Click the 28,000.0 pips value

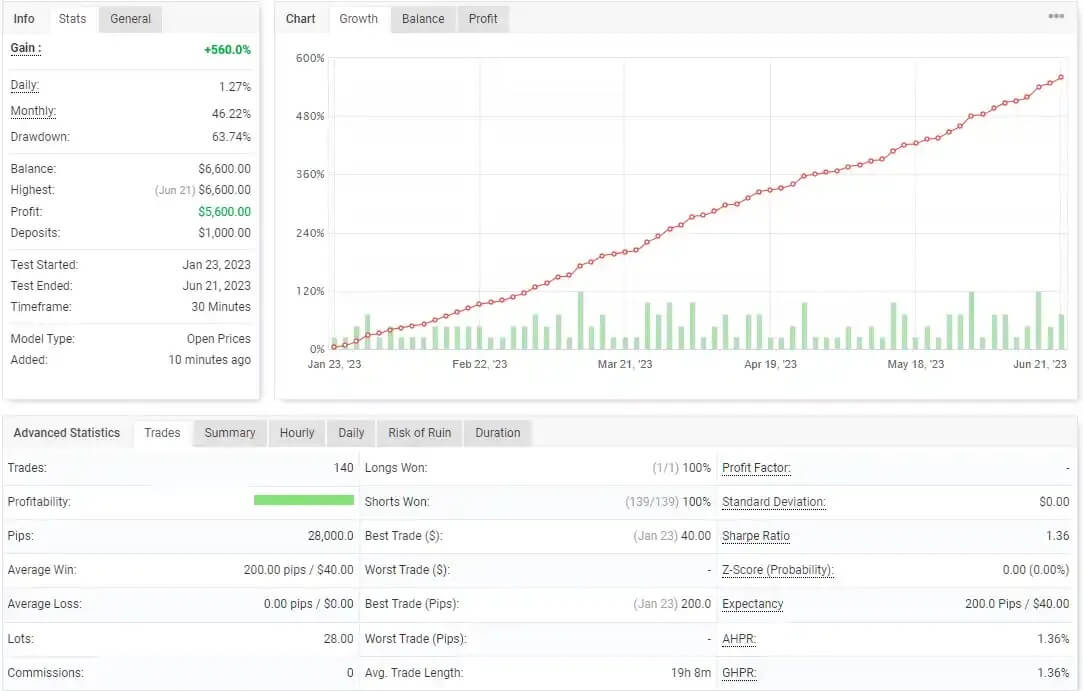(330, 536)
